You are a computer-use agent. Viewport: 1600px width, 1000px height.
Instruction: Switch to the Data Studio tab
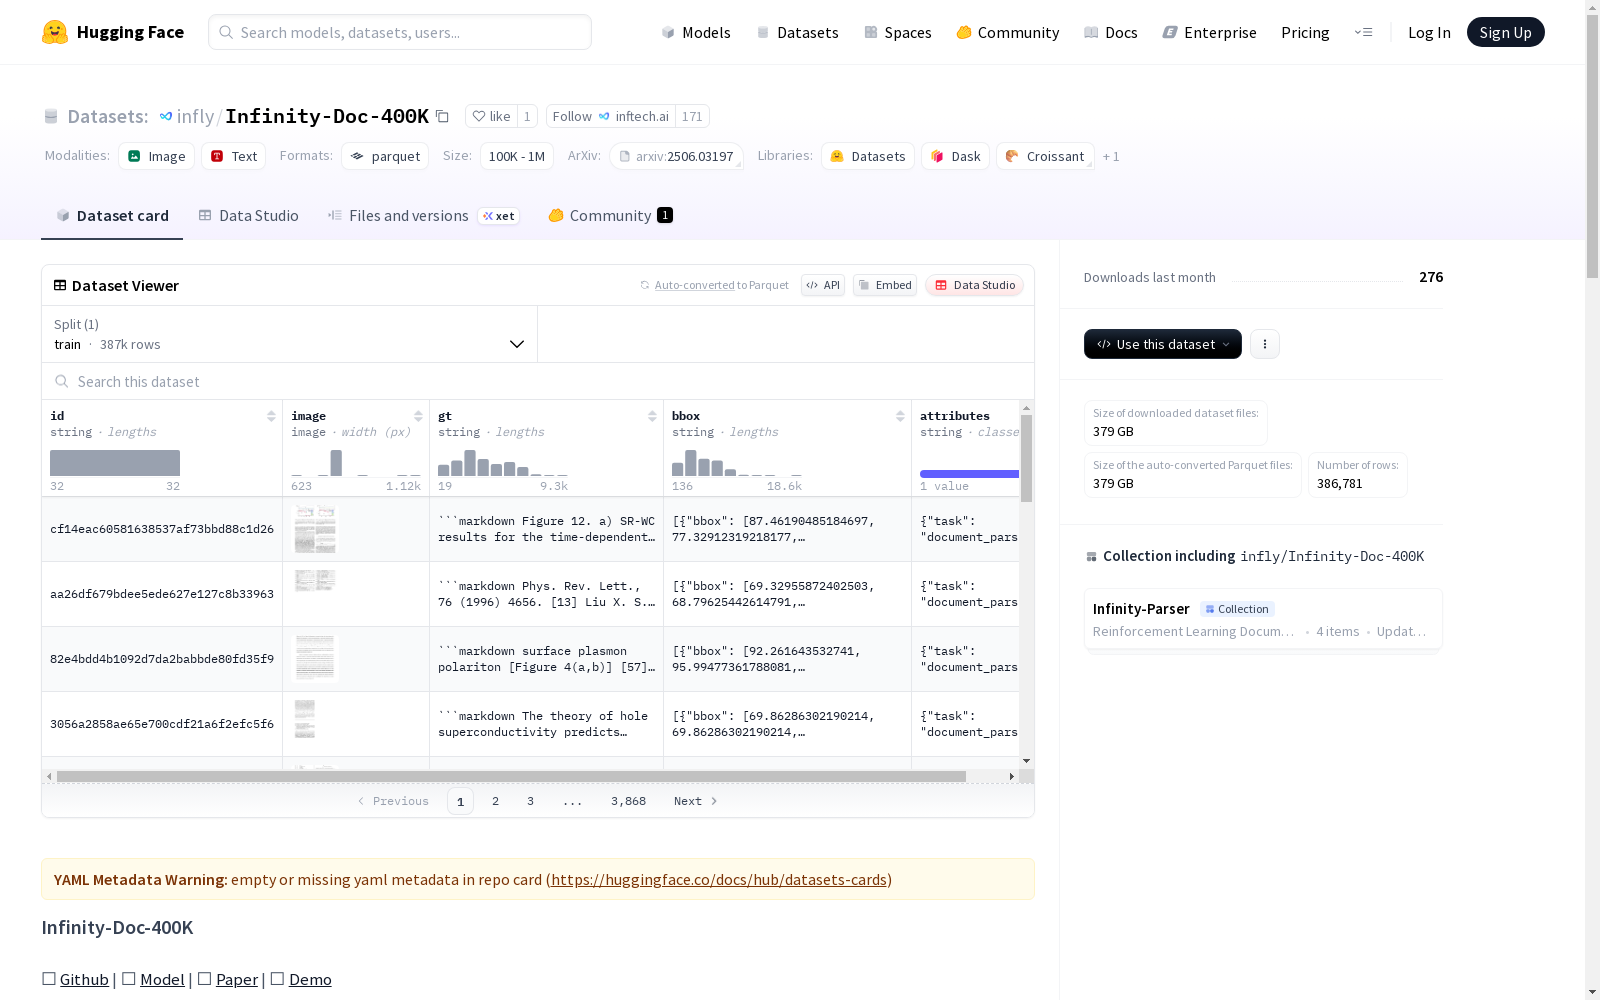click(249, 216)
